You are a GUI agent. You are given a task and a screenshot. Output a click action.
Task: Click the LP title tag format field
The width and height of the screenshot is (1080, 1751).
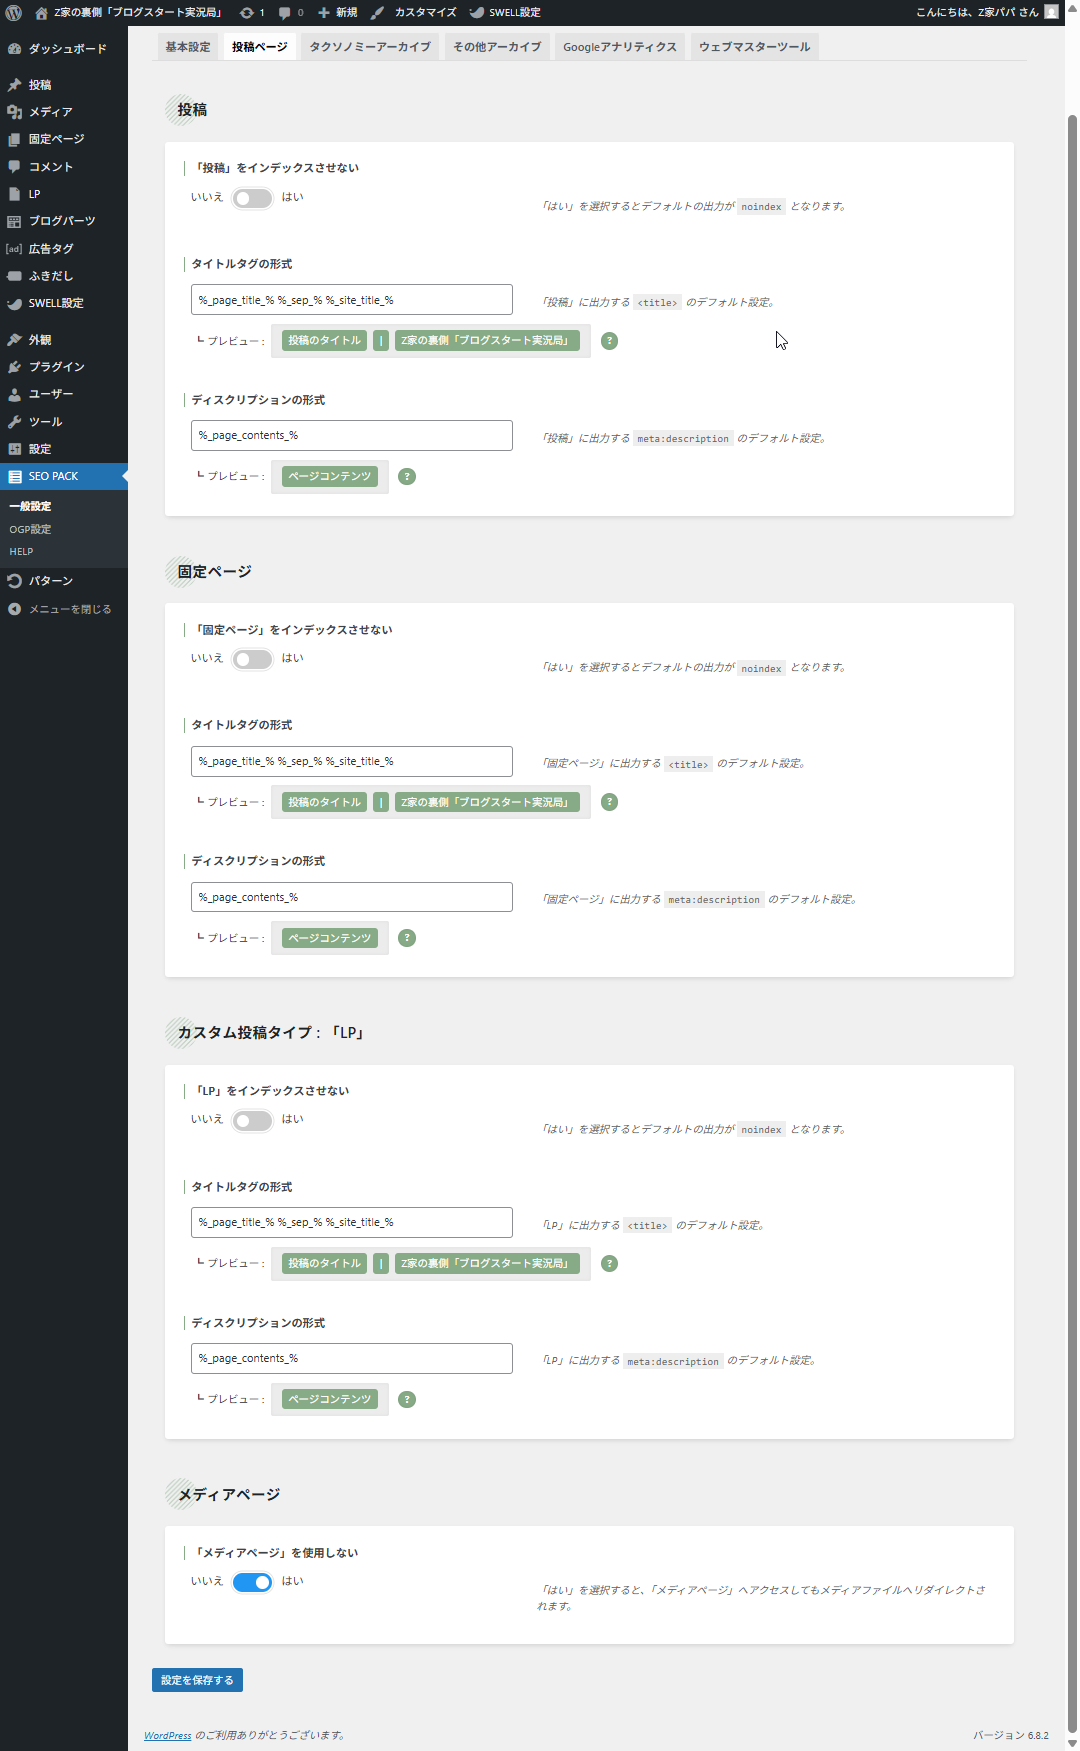coord(352,1223)
